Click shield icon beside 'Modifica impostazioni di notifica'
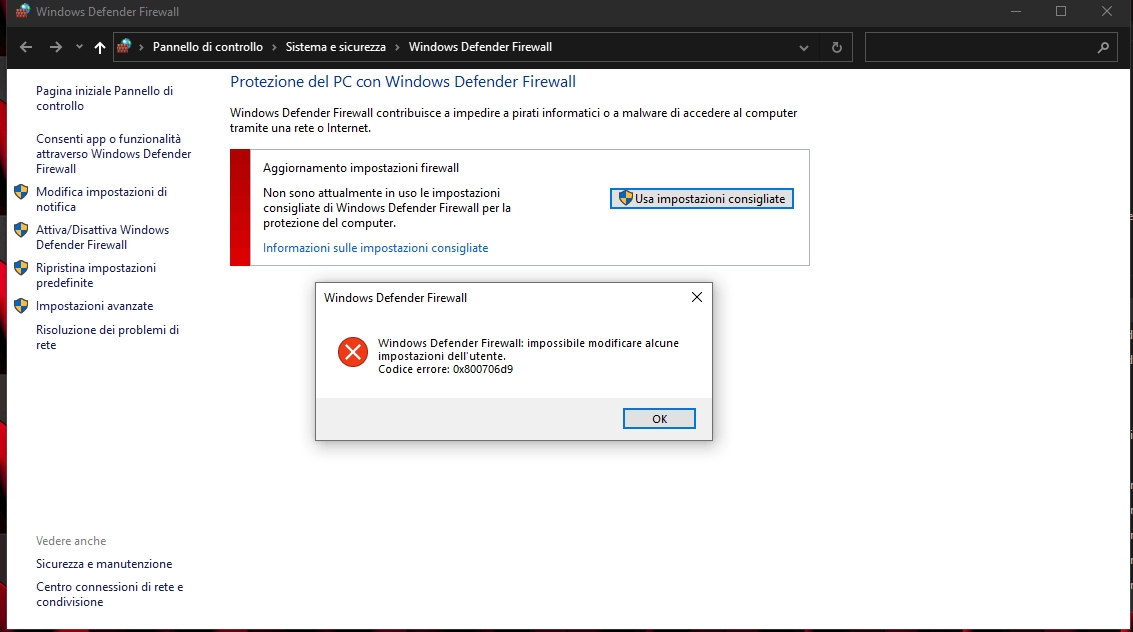 tap(21, 192)
